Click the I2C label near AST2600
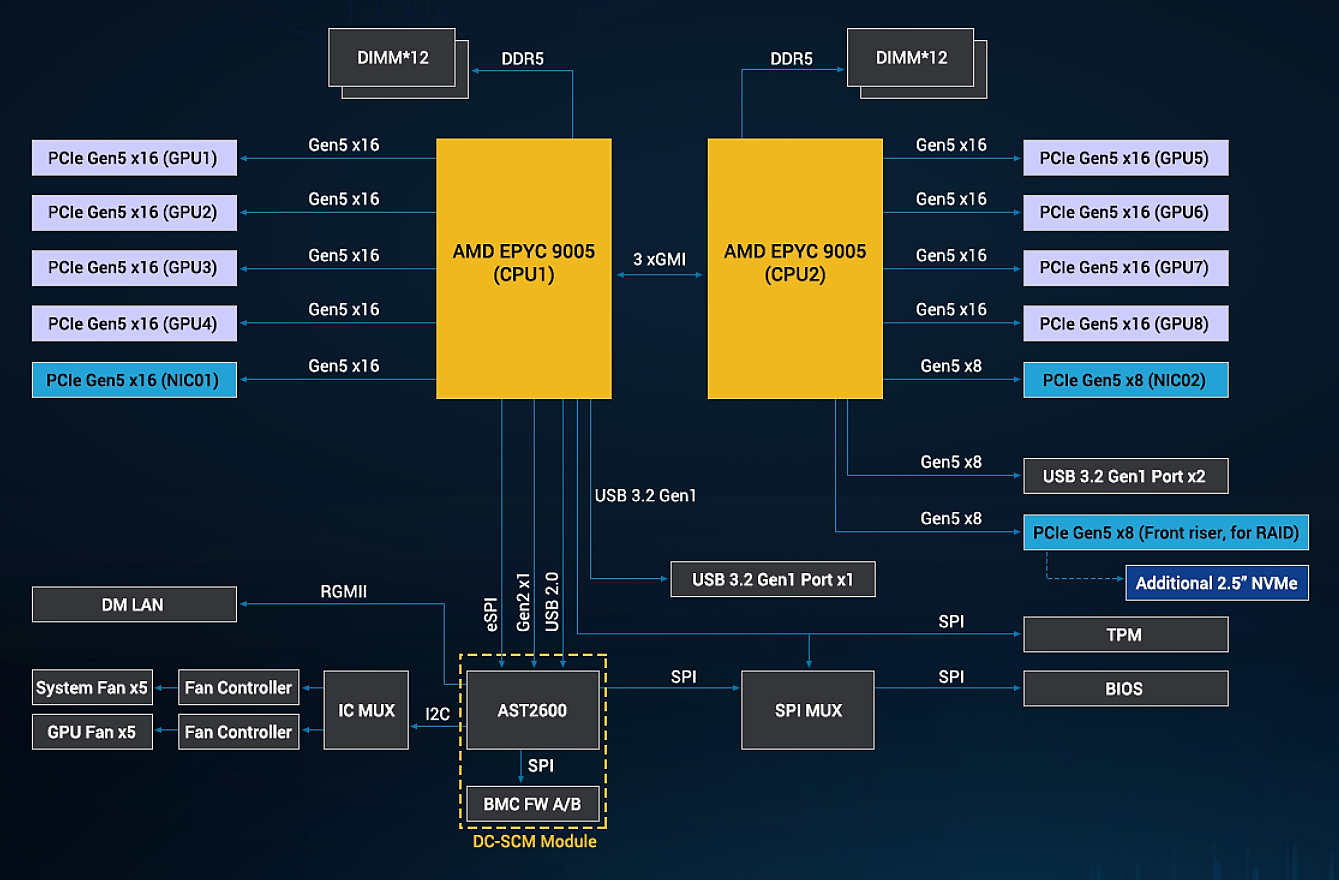The height and width of the screenshot is (880, 1339). point(438,714)
